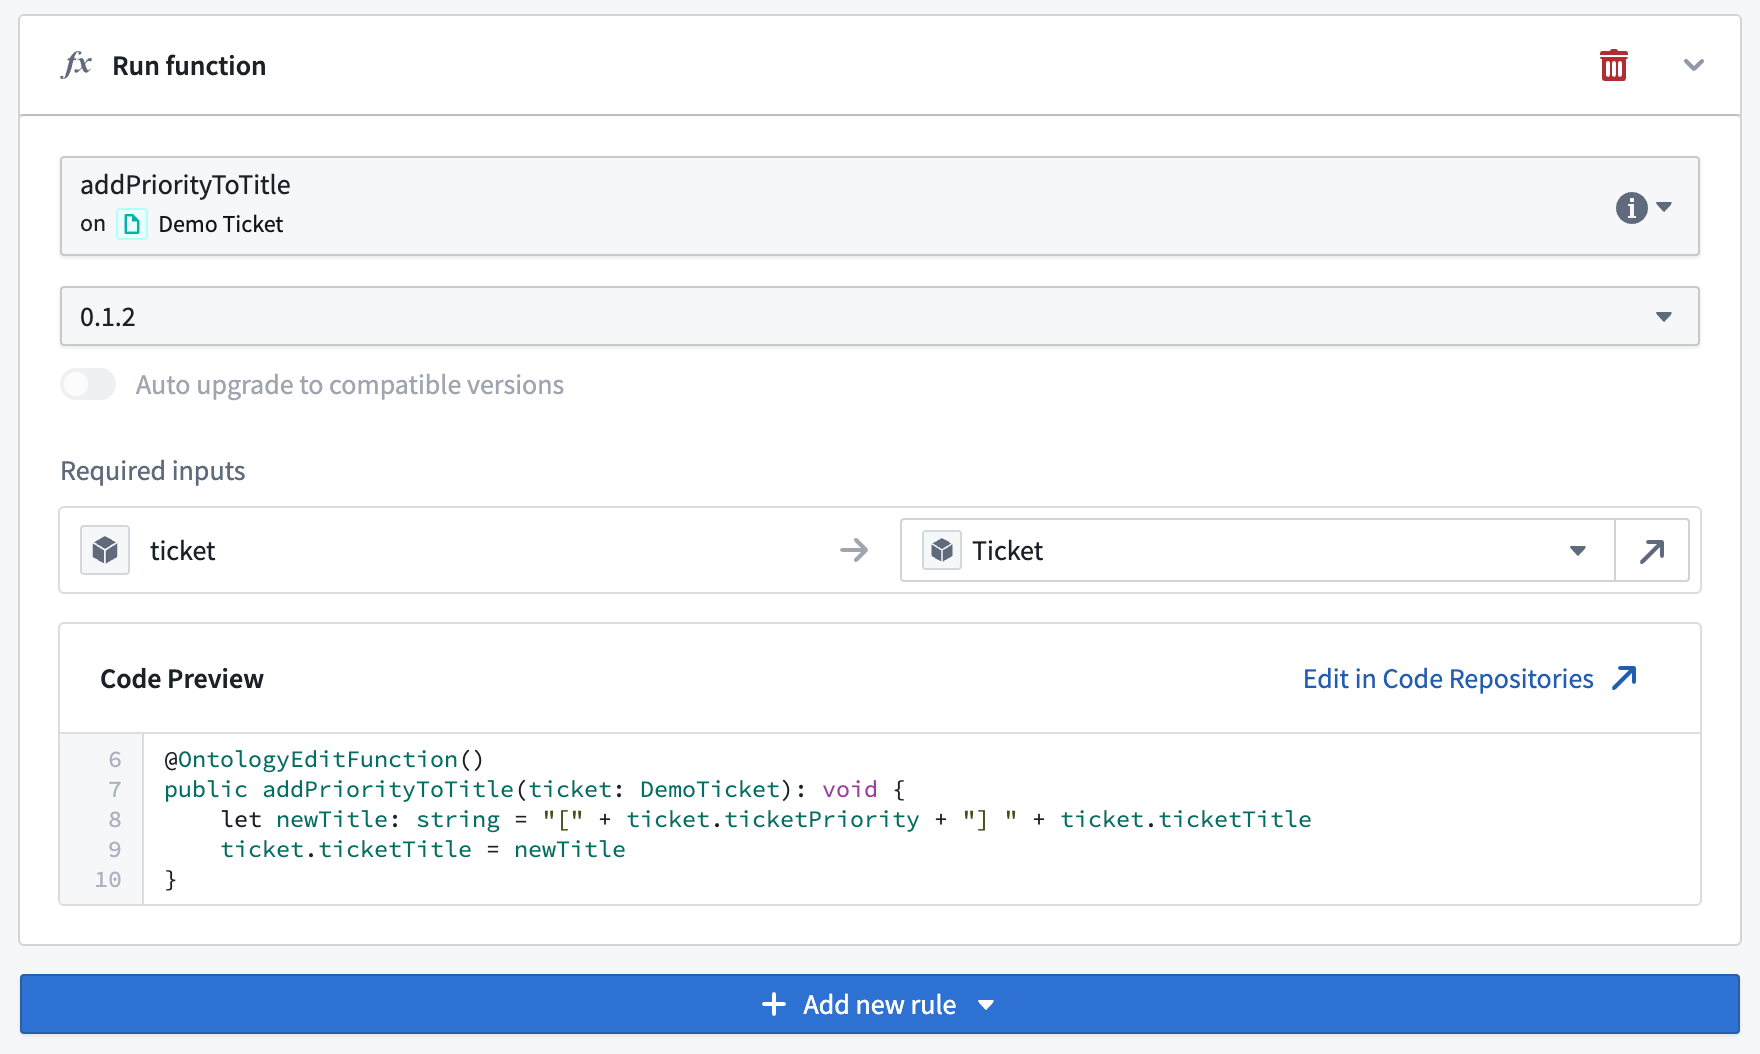Viewport: 1760px width, 1054px height.
Task: Click the external arrow beside Edit in Code Repositories
Action: coord(1624,678)
